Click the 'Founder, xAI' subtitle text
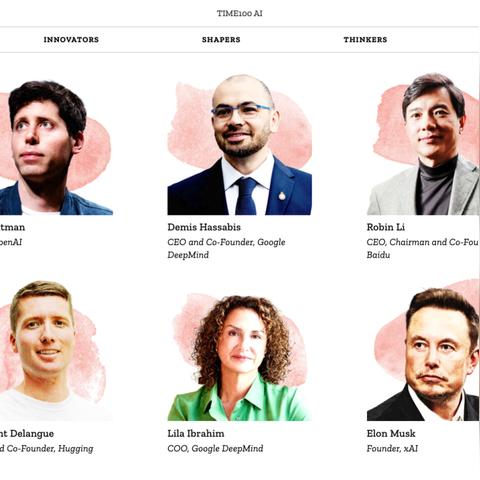The image size is (480, 480). [392, 449]
